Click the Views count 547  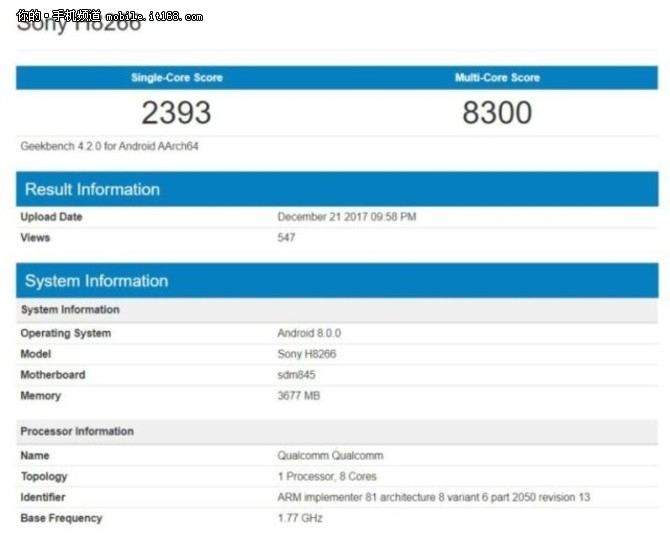tap(286, 238)
